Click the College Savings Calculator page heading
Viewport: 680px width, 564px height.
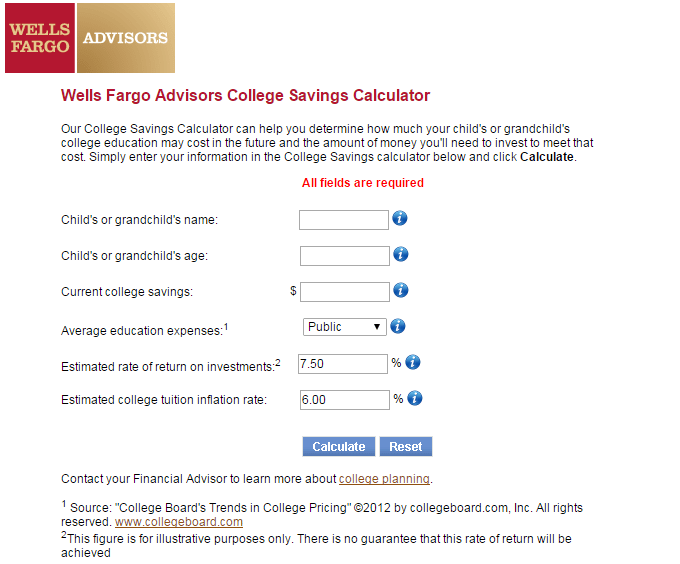click(x=245, y=95)
